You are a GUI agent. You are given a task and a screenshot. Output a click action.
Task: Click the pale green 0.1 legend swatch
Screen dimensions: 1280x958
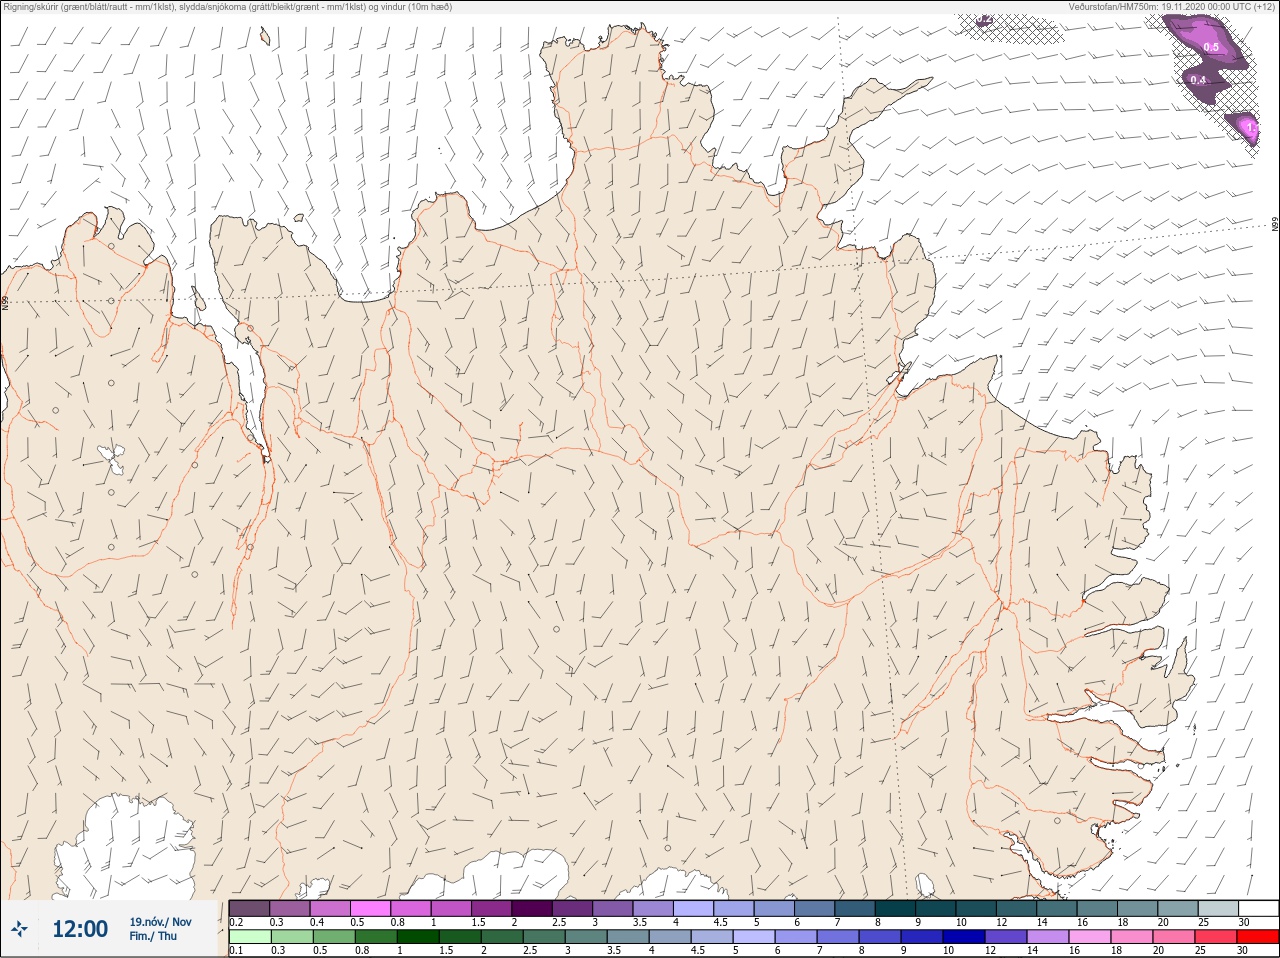pos(250,937)
